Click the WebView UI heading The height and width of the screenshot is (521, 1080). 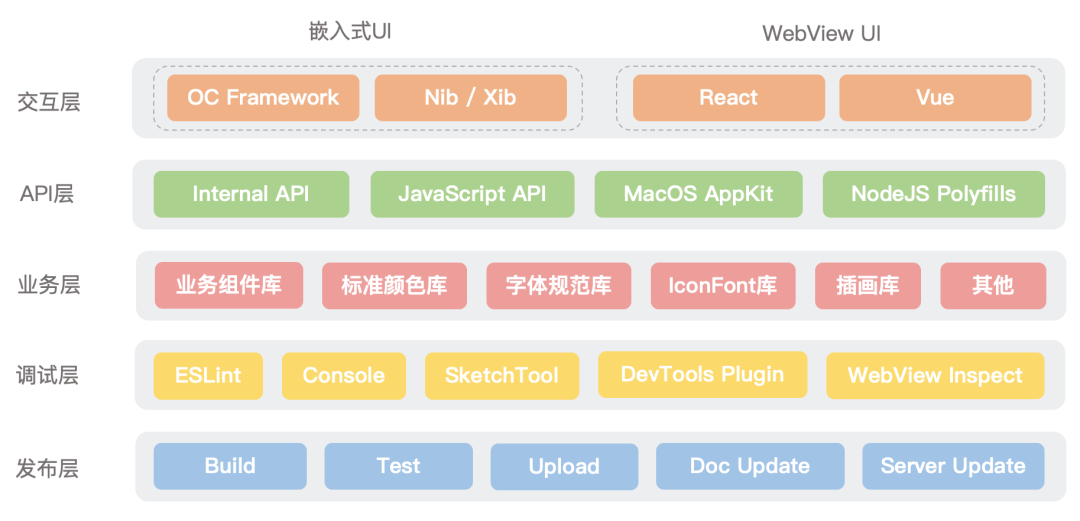822,34
